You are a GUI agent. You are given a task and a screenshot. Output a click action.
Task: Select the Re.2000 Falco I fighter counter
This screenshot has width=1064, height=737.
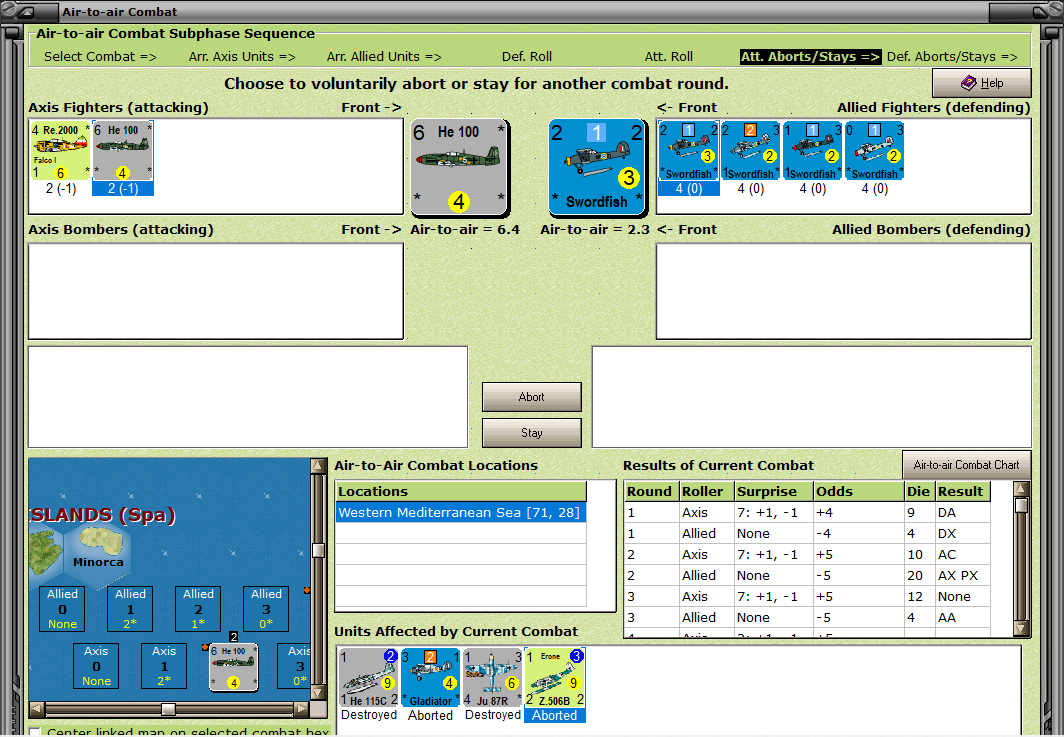[x=60, y=151]
